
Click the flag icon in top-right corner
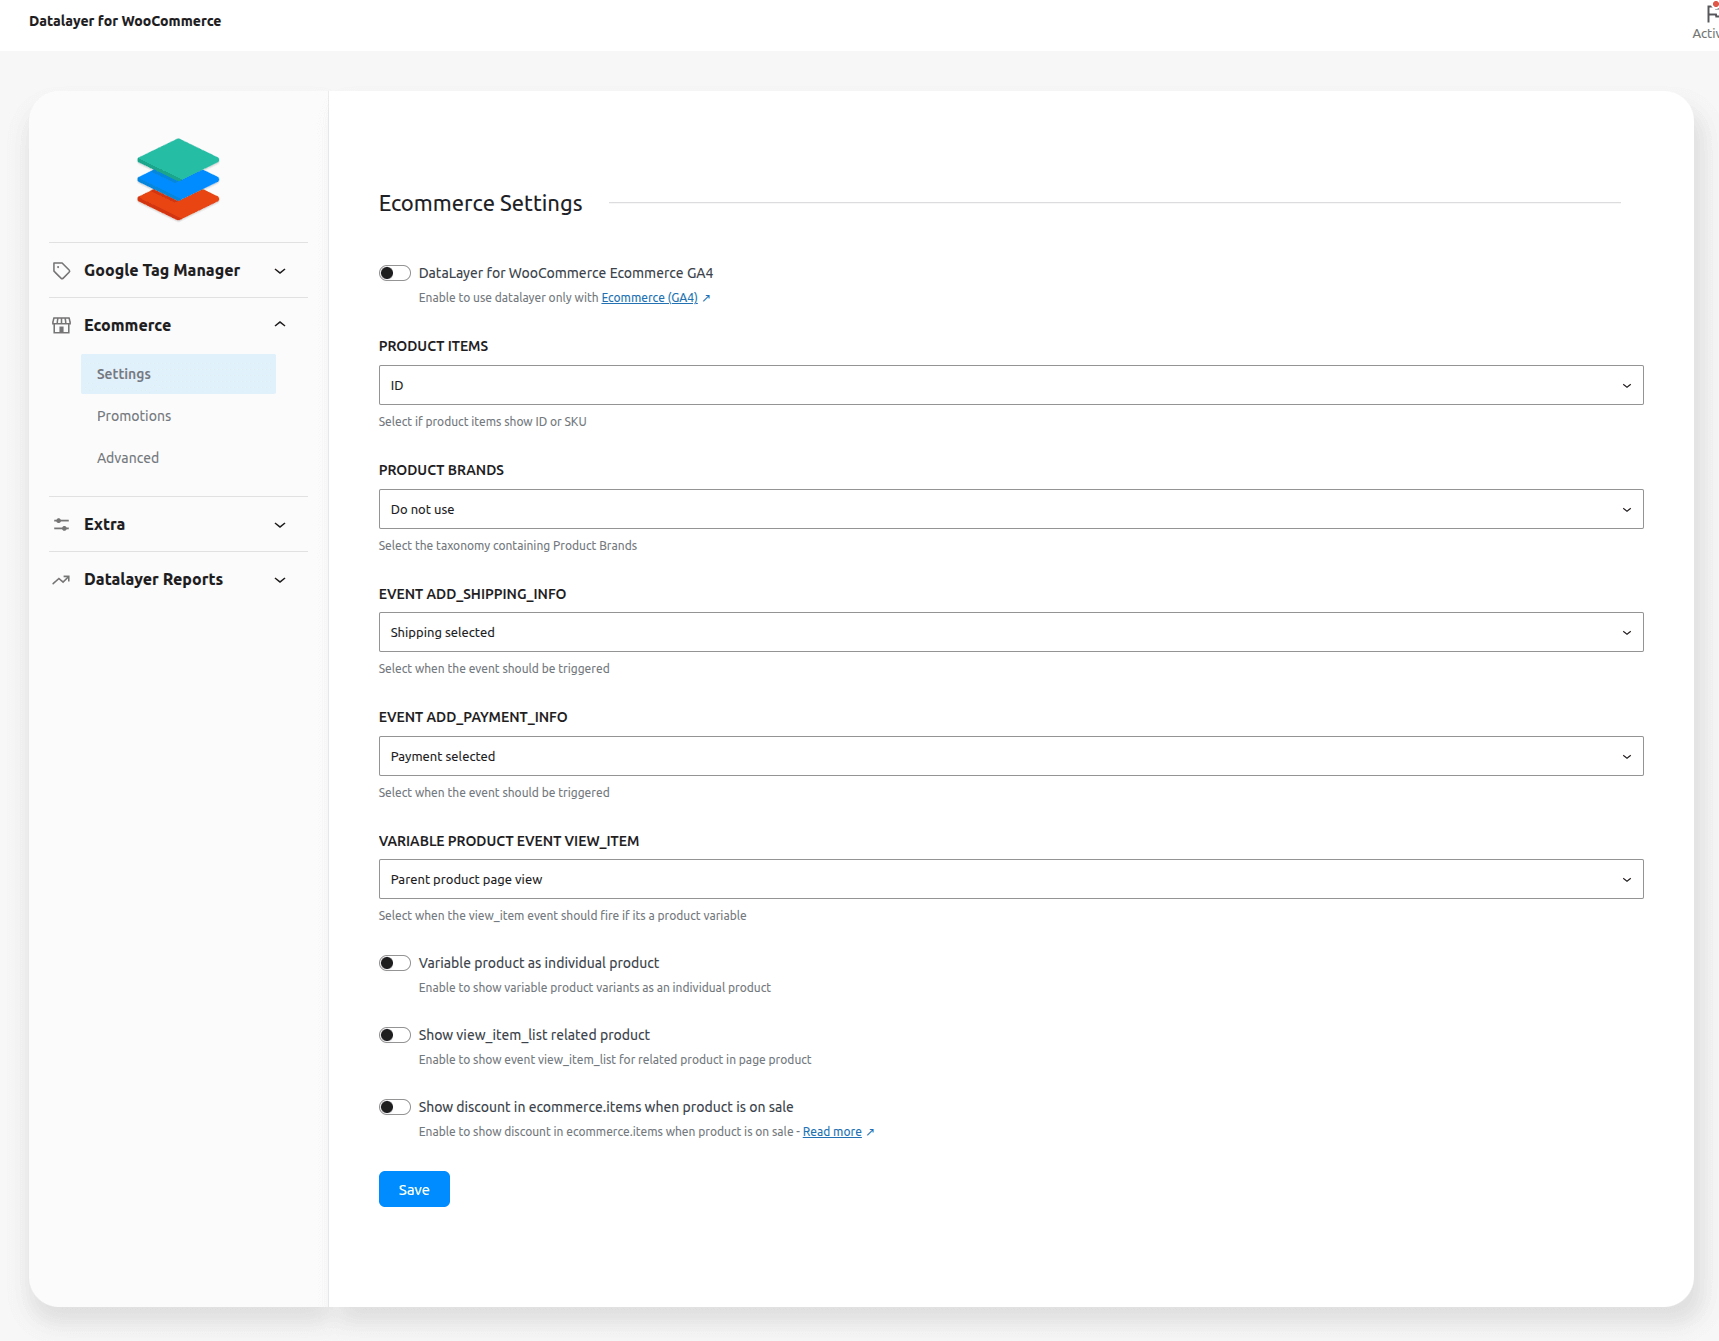(1709, 14)
